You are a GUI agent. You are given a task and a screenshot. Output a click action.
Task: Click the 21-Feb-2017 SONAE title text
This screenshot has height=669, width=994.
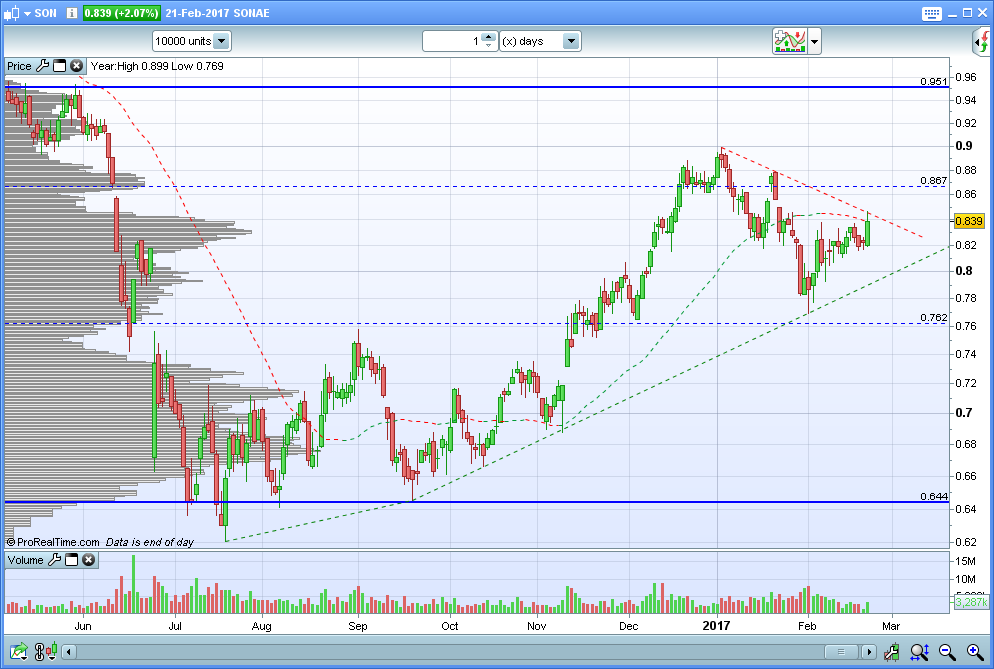click(217, 13)
